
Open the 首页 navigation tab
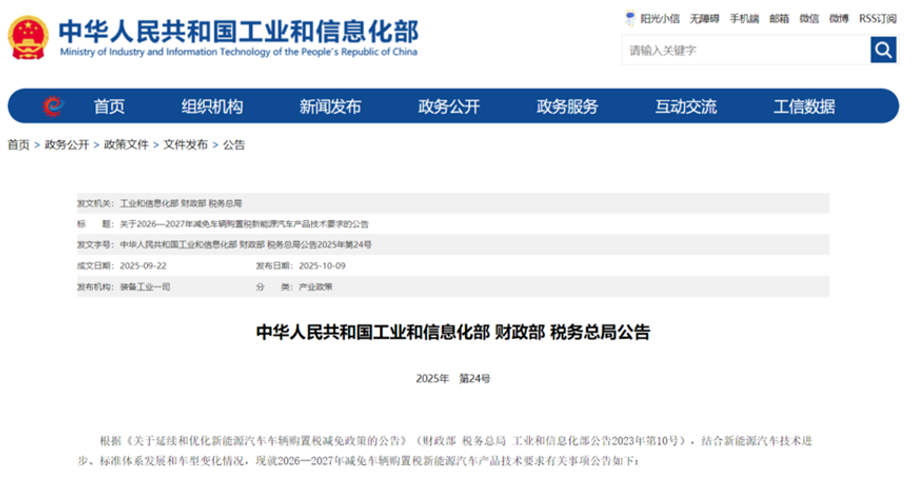109,107
